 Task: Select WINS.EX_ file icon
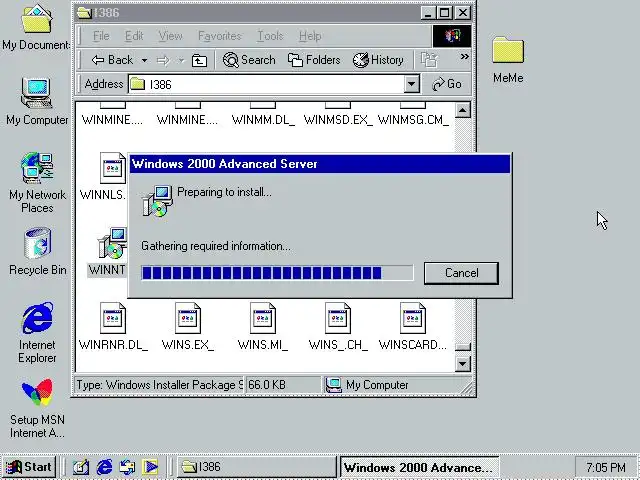188,318
